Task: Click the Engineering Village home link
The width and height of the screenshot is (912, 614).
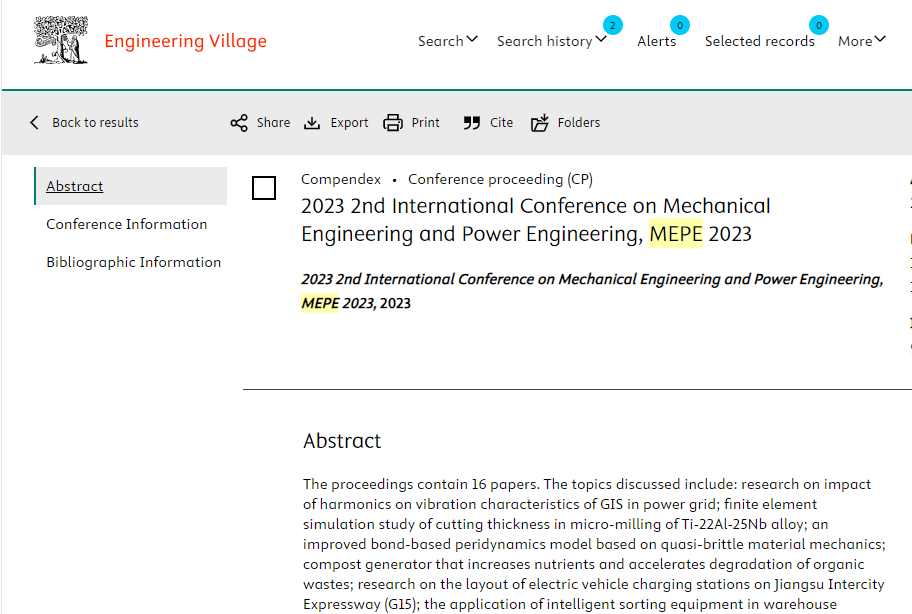Action: point(186,41)
